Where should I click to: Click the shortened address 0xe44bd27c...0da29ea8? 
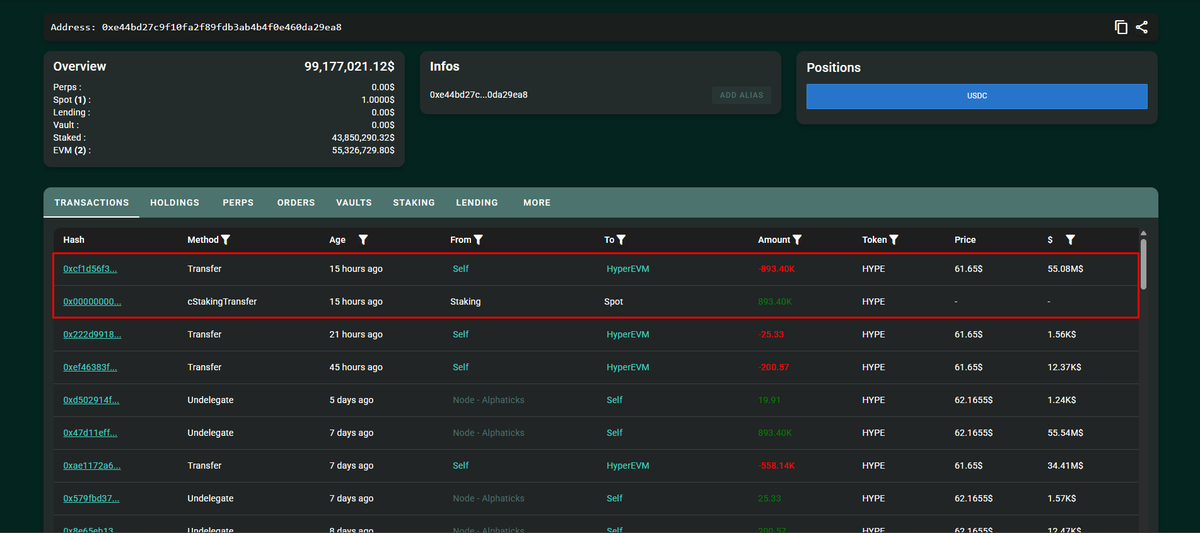coord(479,95)
